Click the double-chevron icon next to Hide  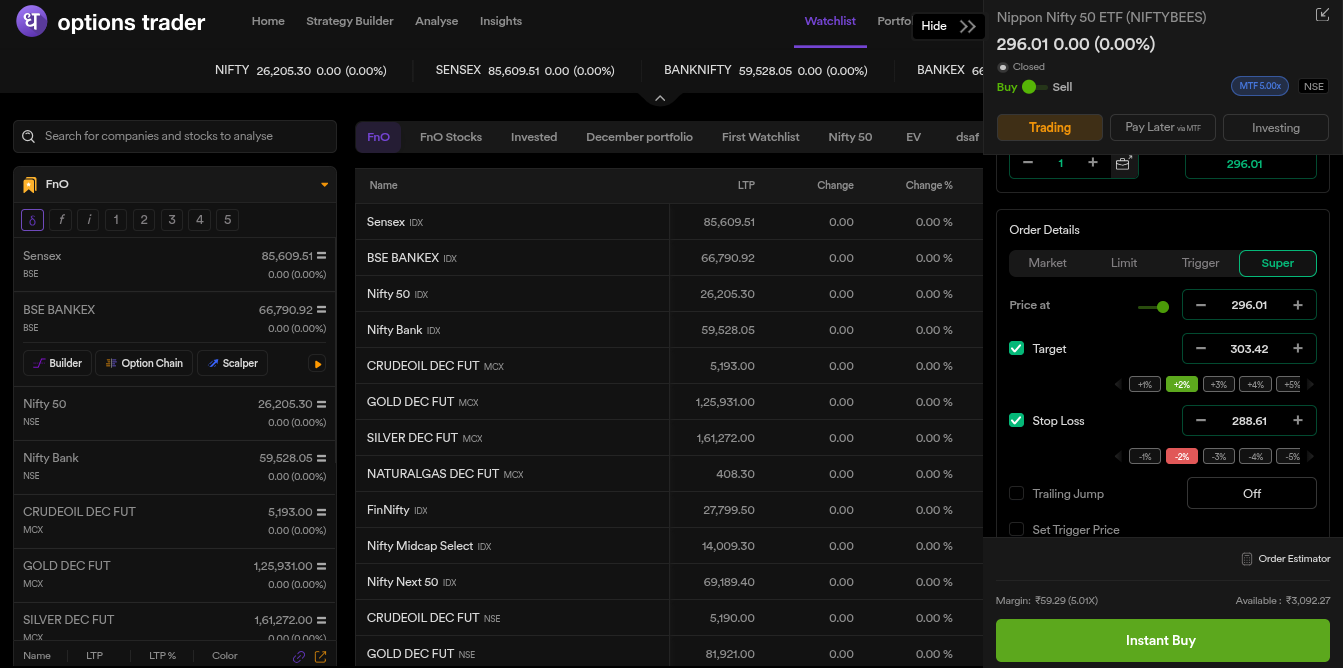(x=967, y=27)
